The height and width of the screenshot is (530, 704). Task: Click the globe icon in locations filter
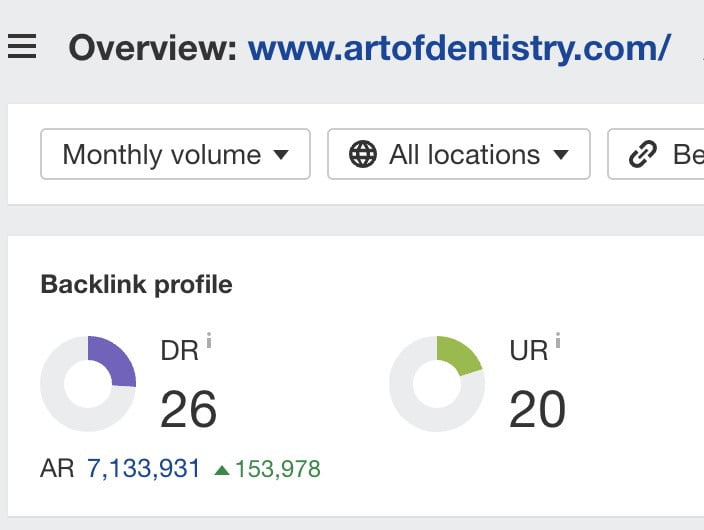pyautogui.click(x=363, y=154)
